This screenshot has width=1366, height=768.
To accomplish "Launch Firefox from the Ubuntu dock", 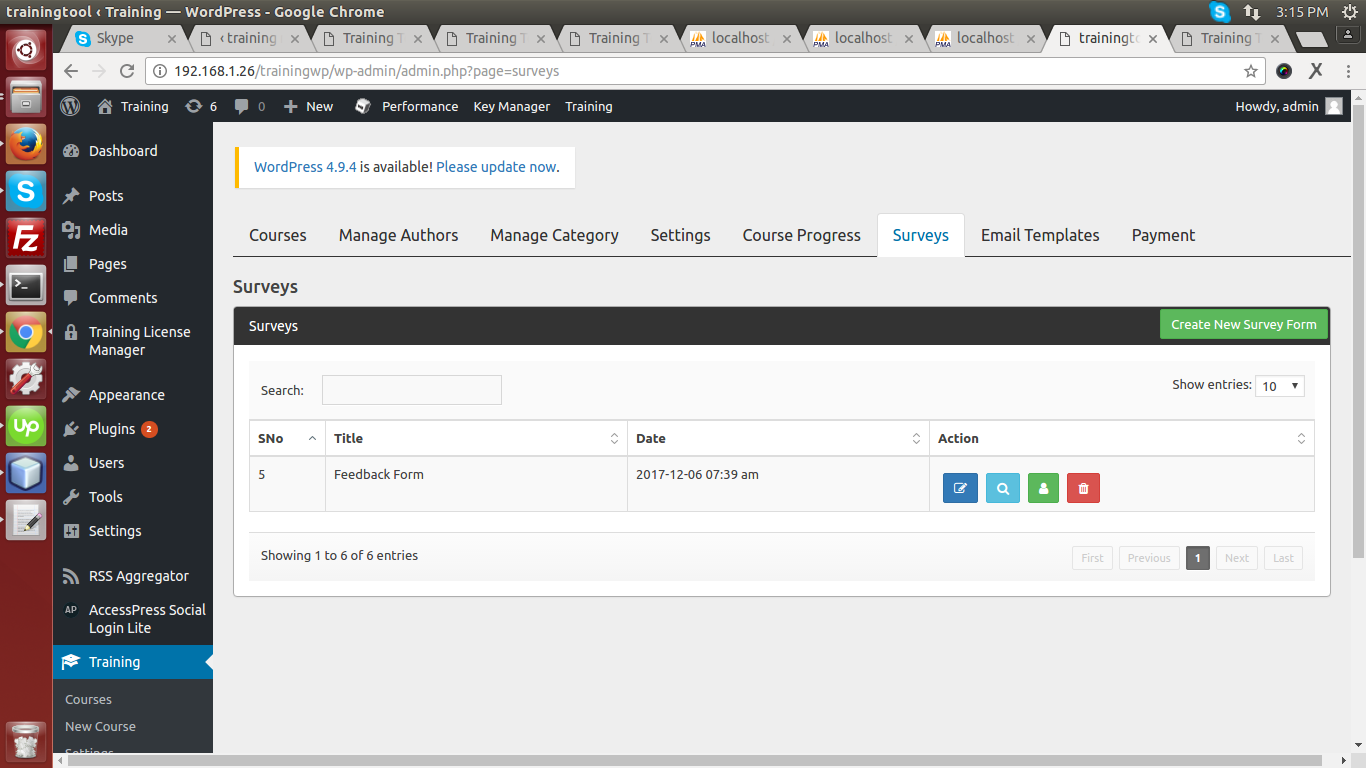I will [x=26, y=144].
